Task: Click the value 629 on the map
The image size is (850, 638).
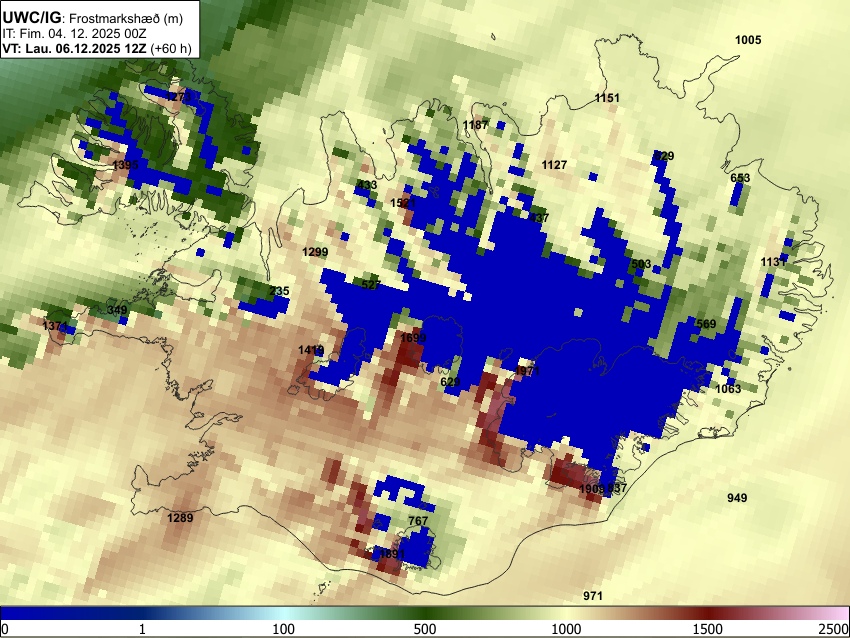Action: [450, 382]
